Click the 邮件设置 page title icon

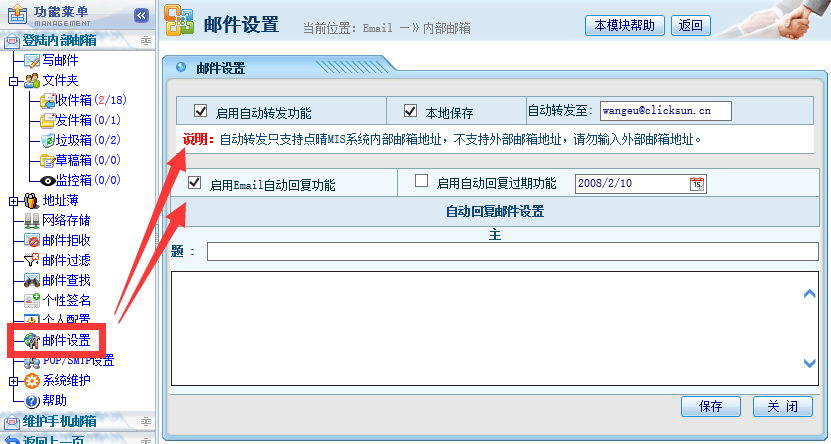179,20
